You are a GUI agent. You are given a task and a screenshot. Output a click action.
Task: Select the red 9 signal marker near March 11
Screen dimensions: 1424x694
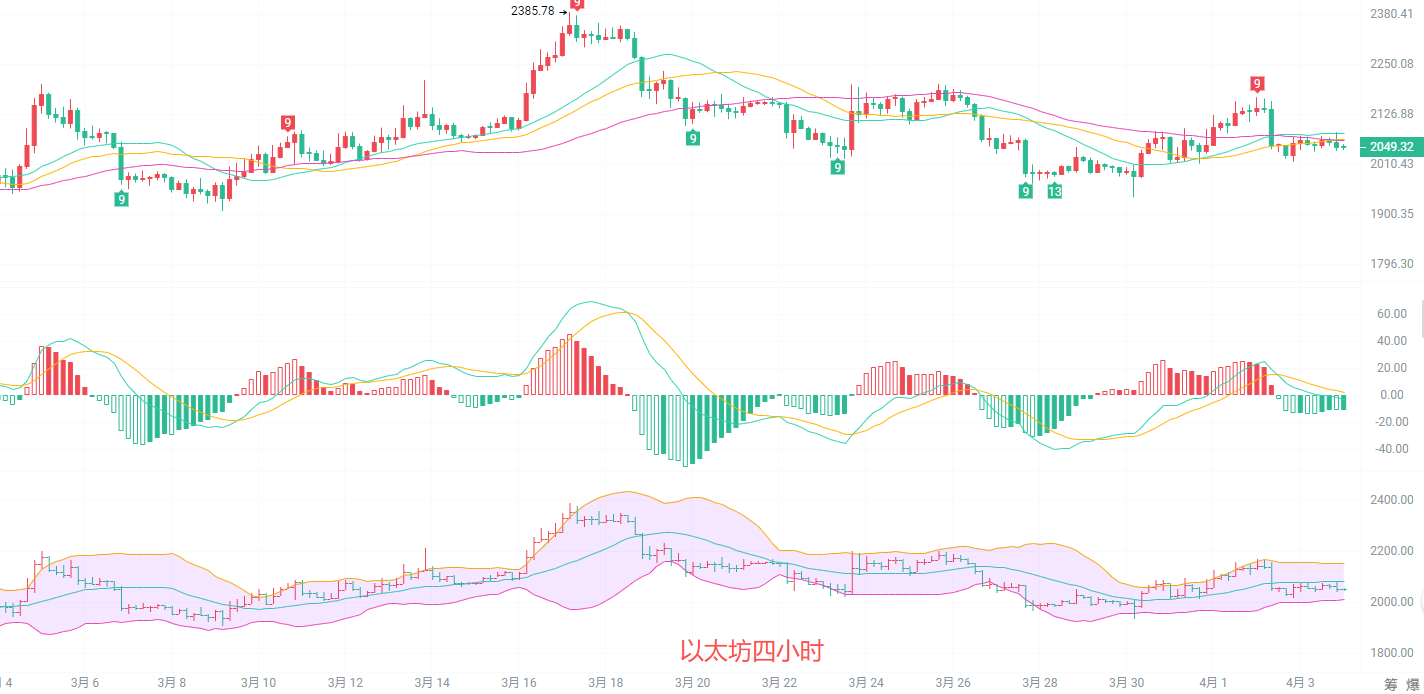coord(288,123)
